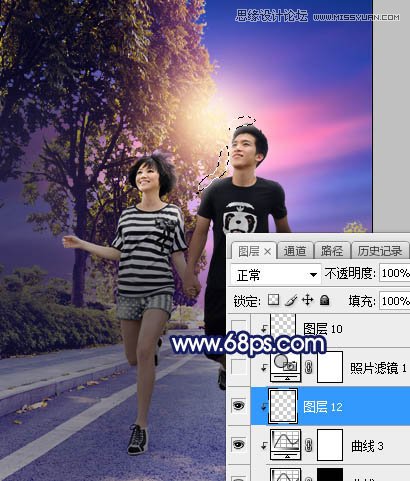Select the black mask below 曲线 3
The image size is (410, 481).
[330, 474]
